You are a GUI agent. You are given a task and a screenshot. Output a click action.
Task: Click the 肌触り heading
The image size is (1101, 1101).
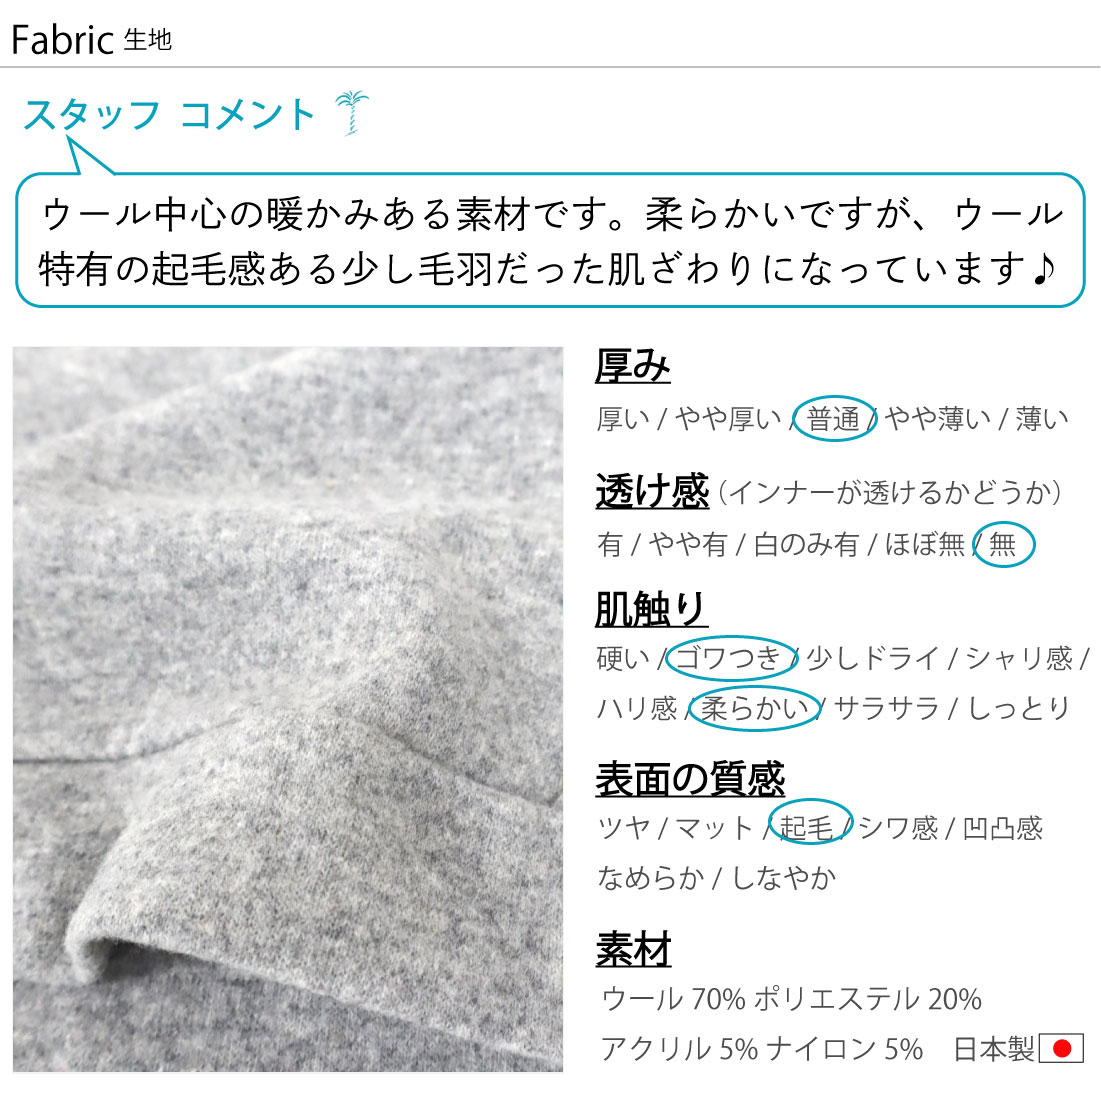tap(651, 609)
